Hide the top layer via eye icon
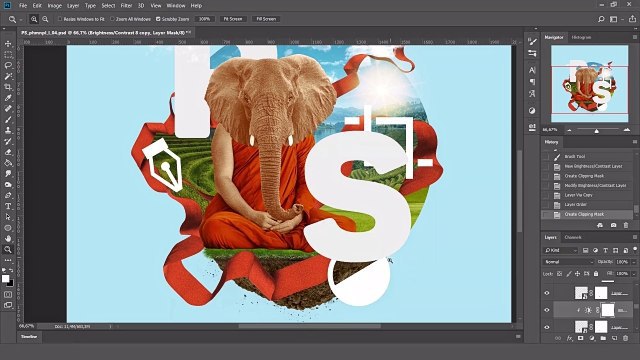 click(x=547, y=293)
